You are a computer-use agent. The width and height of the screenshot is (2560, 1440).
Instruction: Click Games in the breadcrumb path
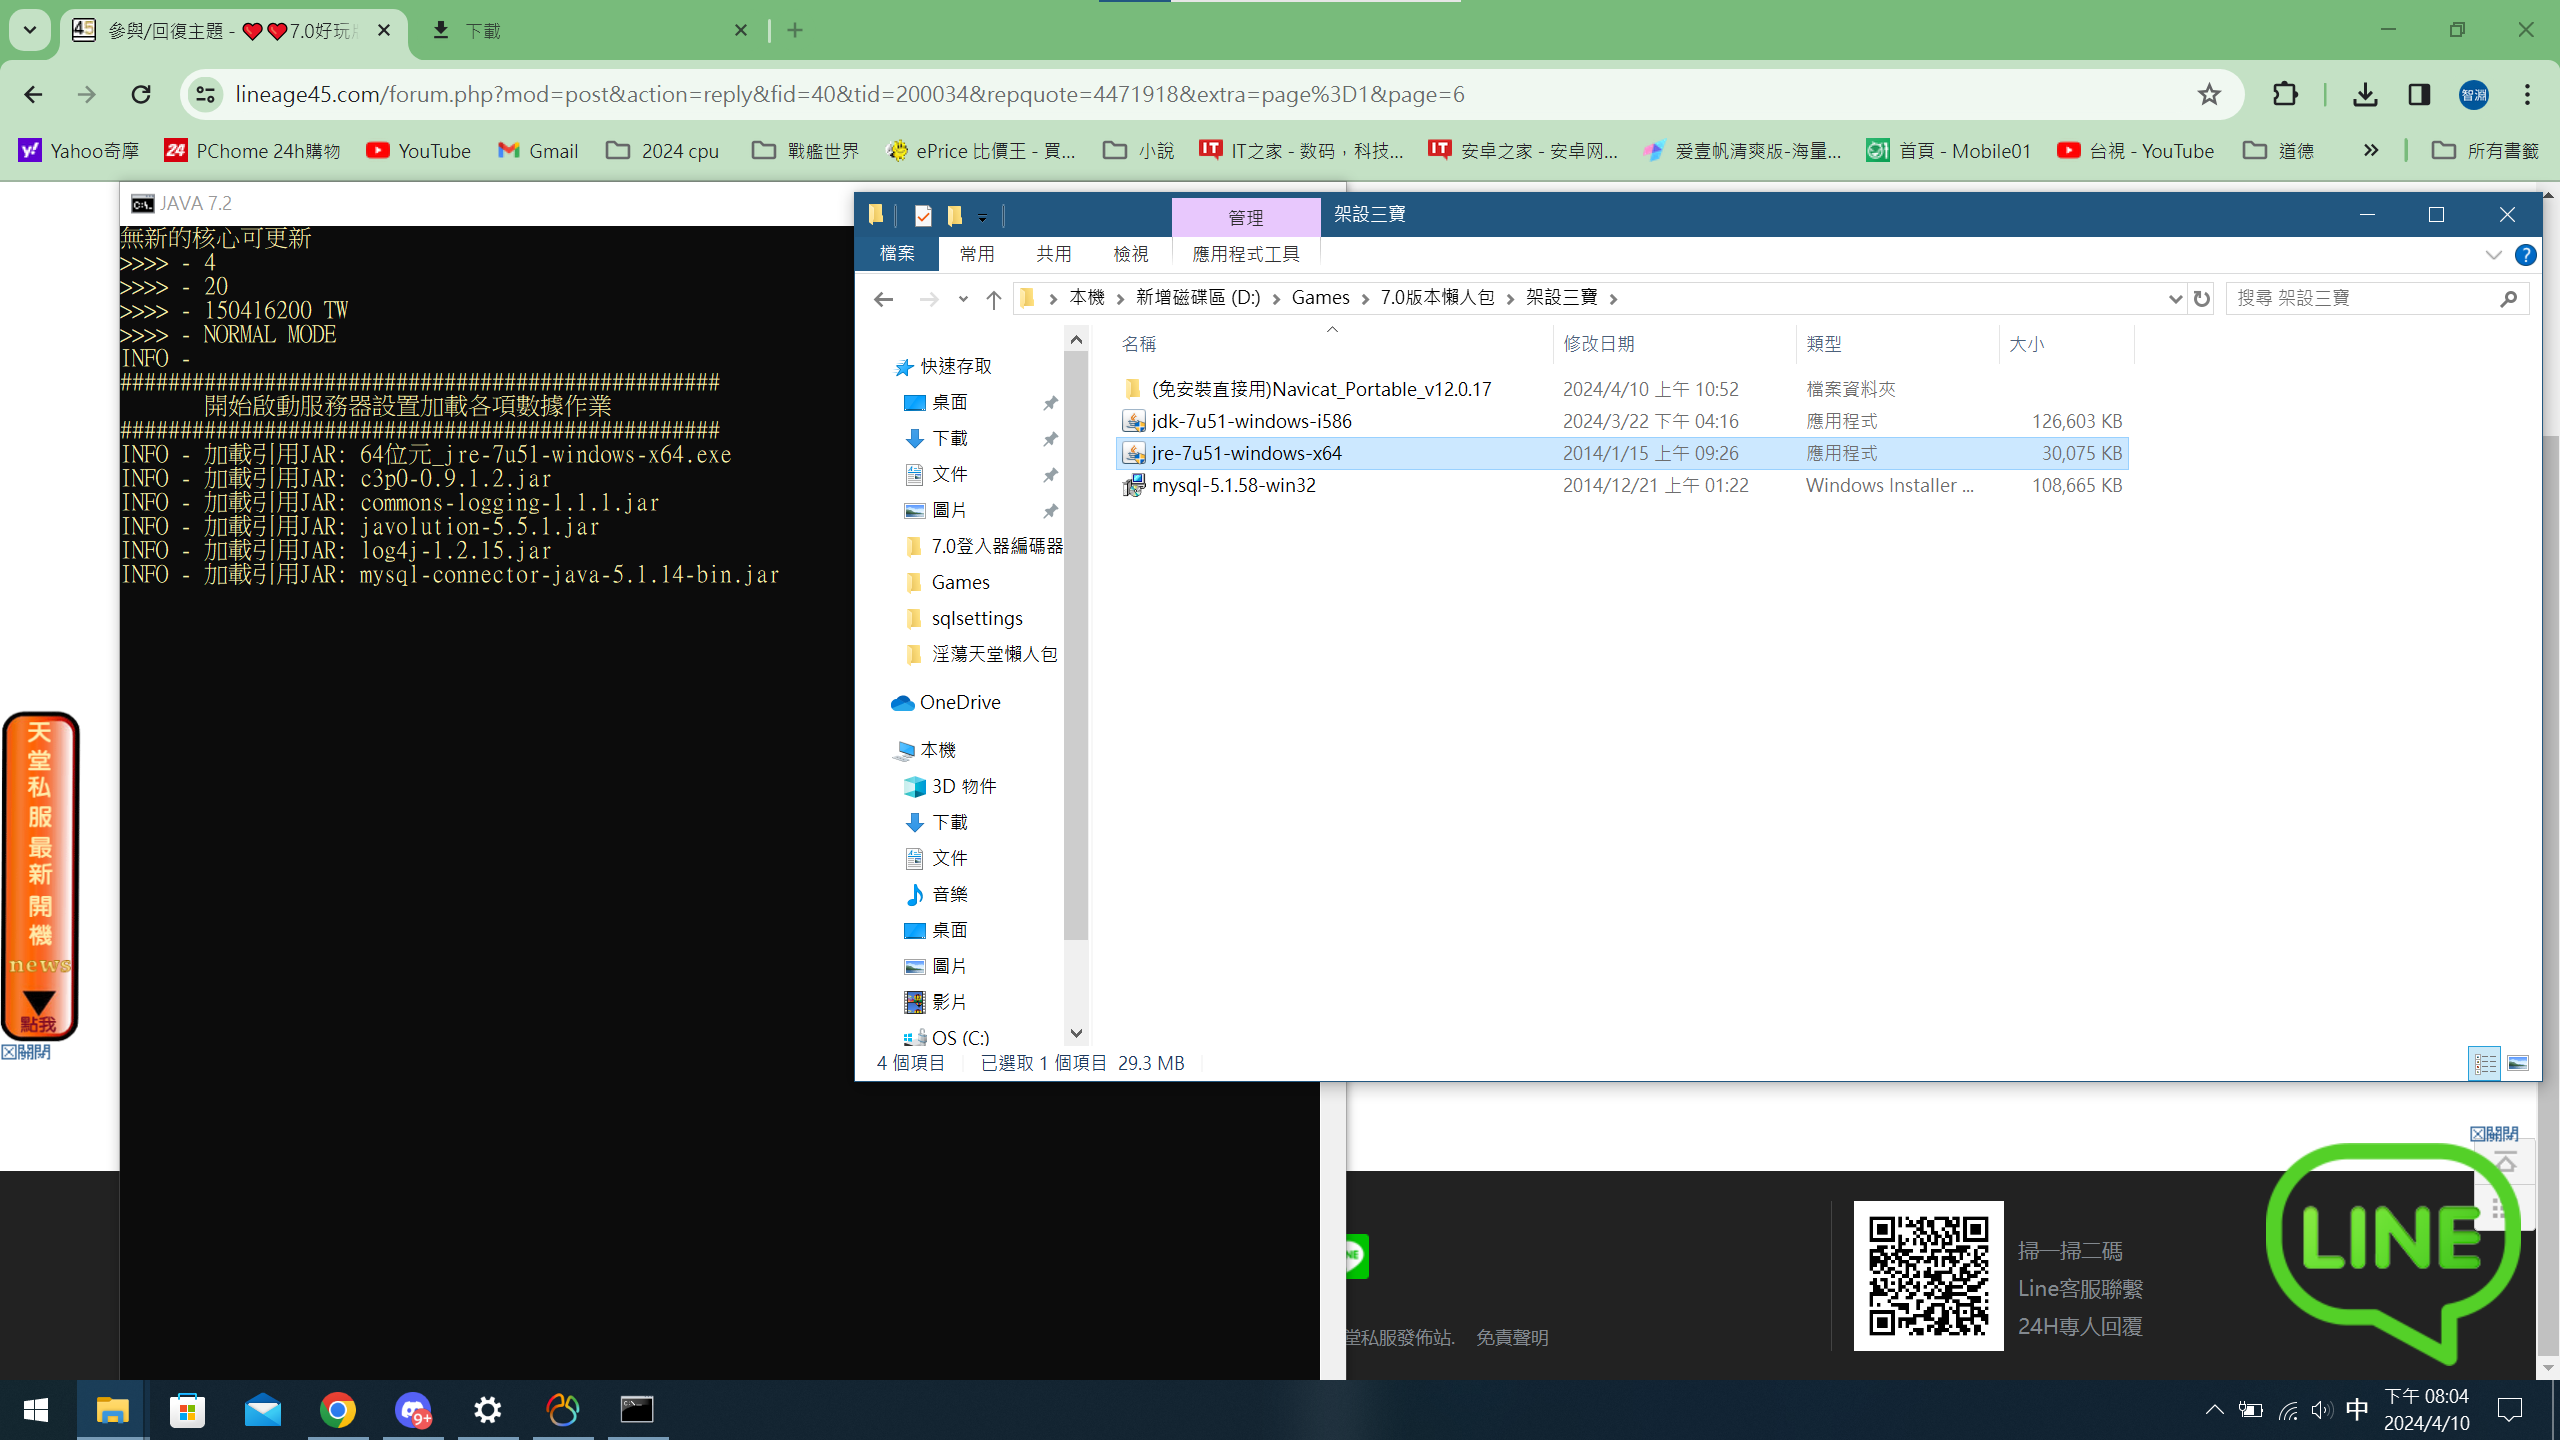[x=1320, y=298]
